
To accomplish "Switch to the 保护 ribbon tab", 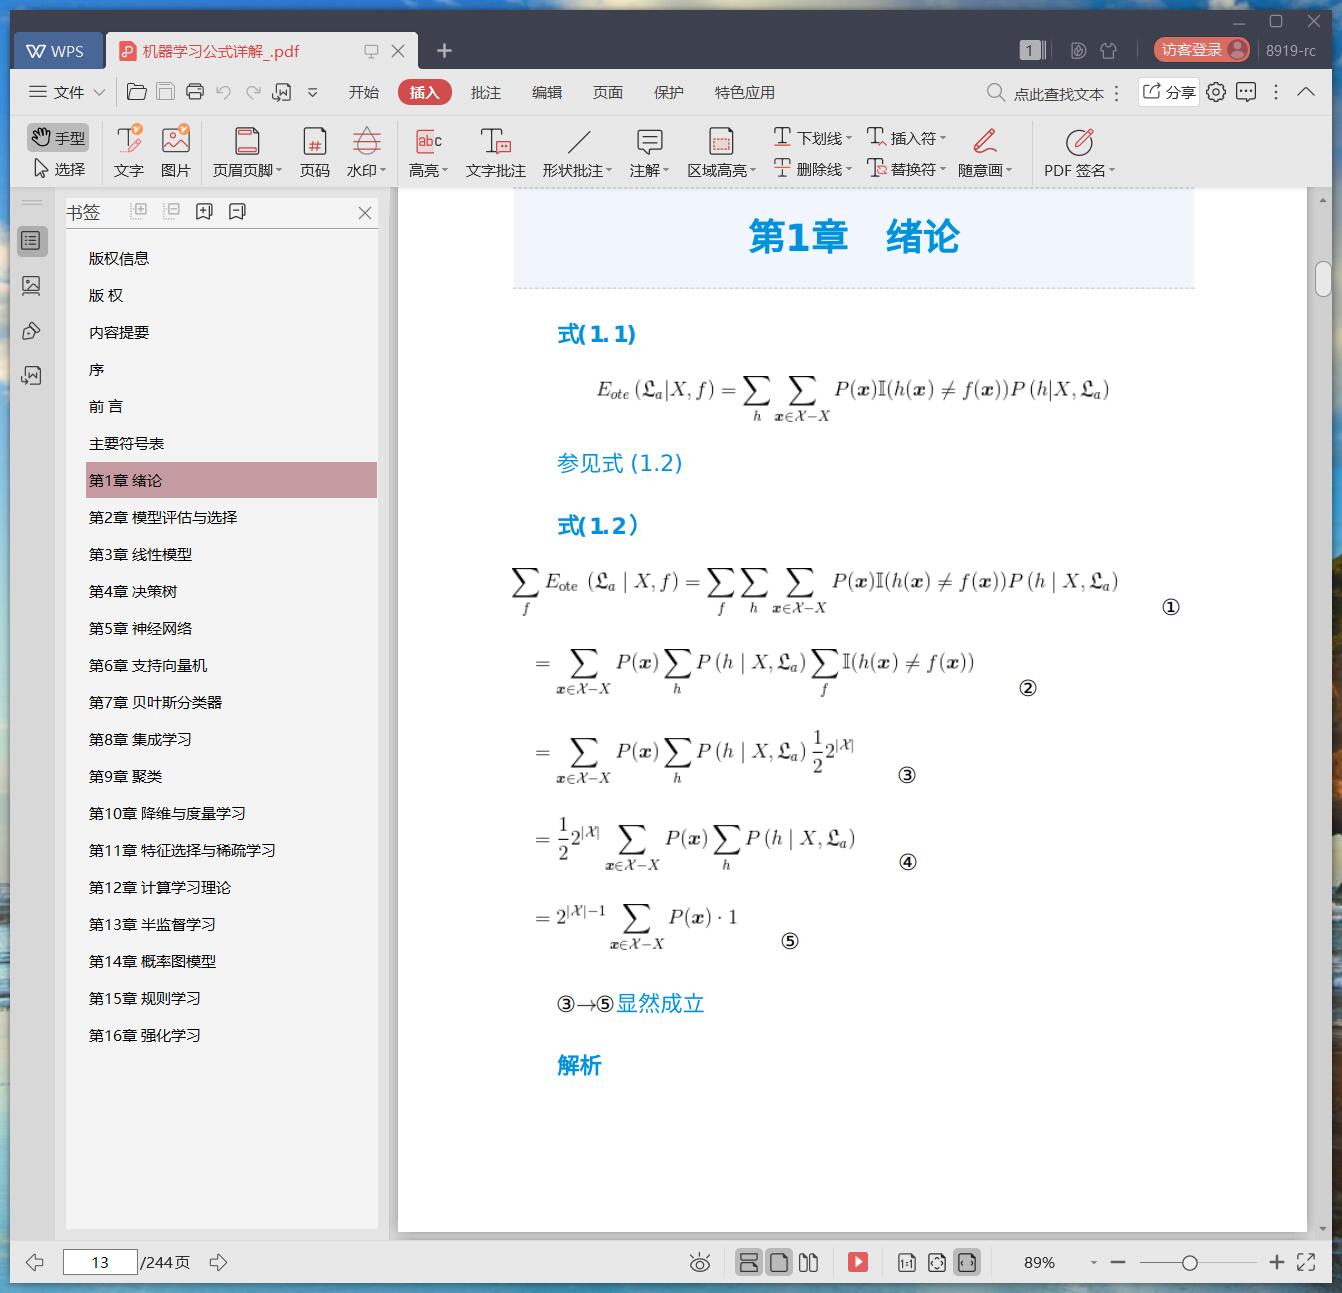I will (669, 92).
